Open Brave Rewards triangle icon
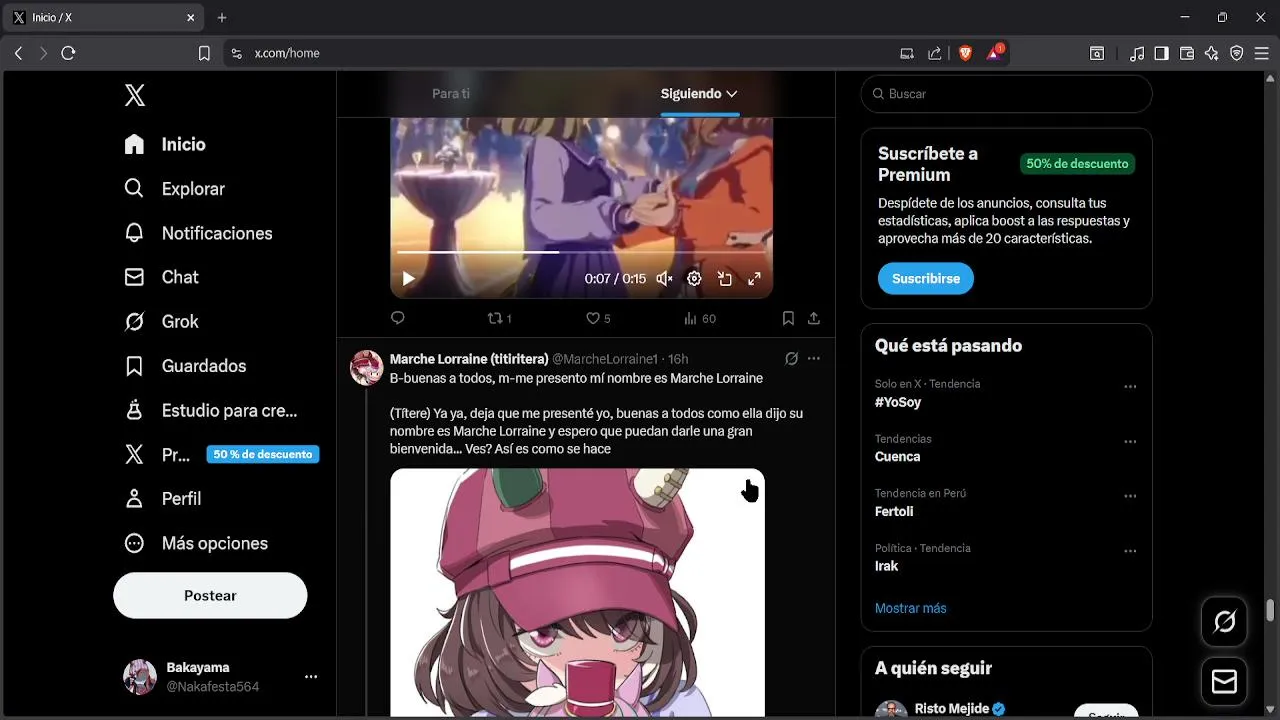The width and height of the screenshot is (1280, 720). [994, 53]
